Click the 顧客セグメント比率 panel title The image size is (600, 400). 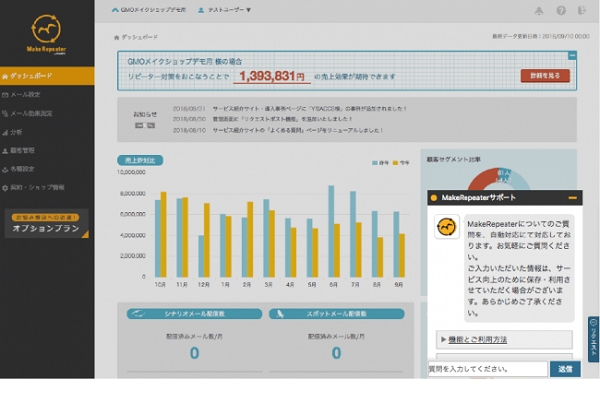[x=453, y=160]
